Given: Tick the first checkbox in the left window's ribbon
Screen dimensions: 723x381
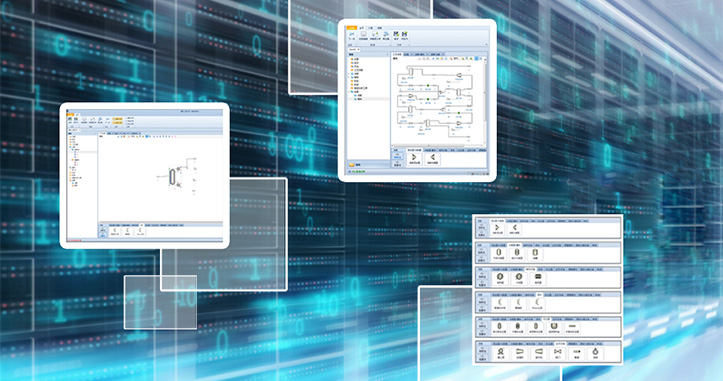Looking at the screenshot, I should [x=126, y=118].
